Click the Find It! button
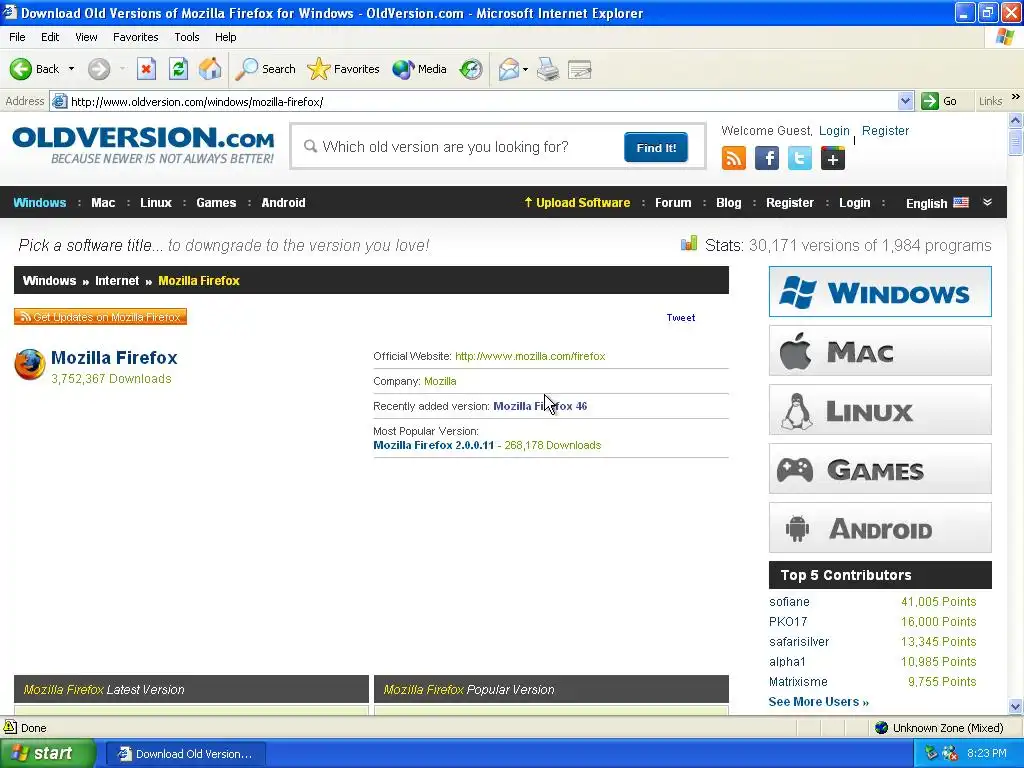 click(x=656, y=148)
